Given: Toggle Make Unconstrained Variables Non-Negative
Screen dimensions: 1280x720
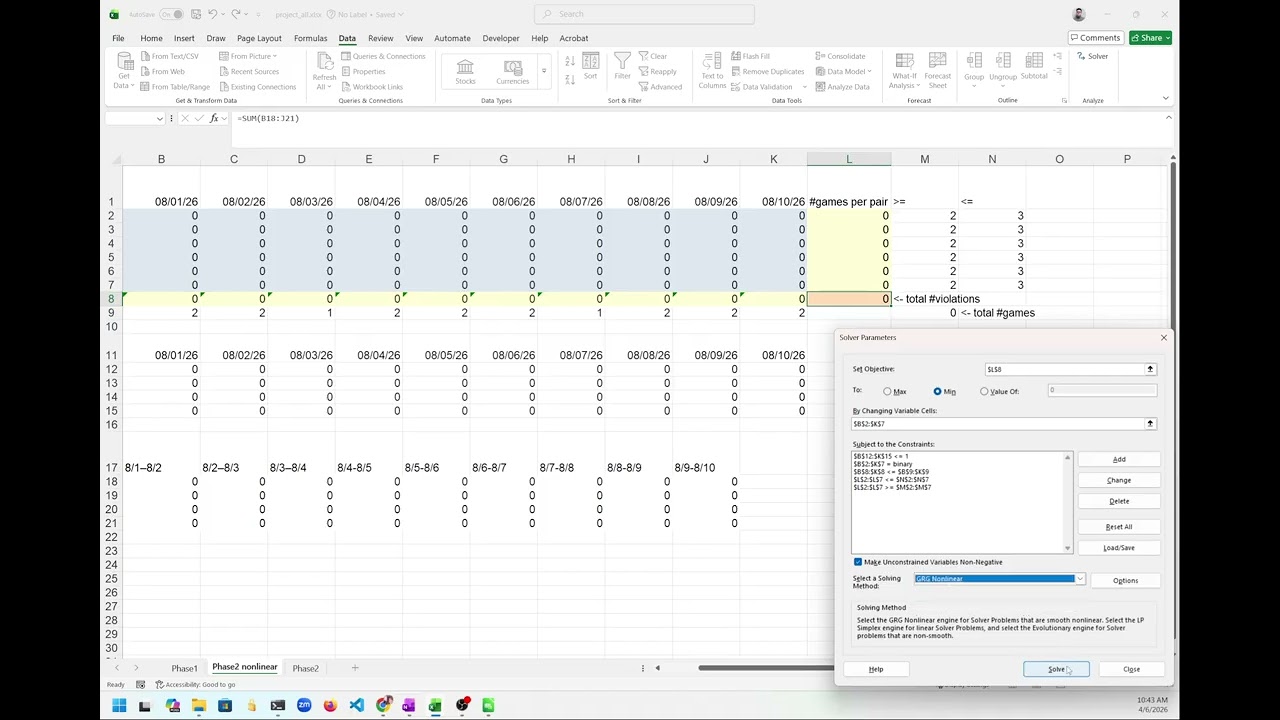Looking at the screenshot, I should (x=857, y=562).
